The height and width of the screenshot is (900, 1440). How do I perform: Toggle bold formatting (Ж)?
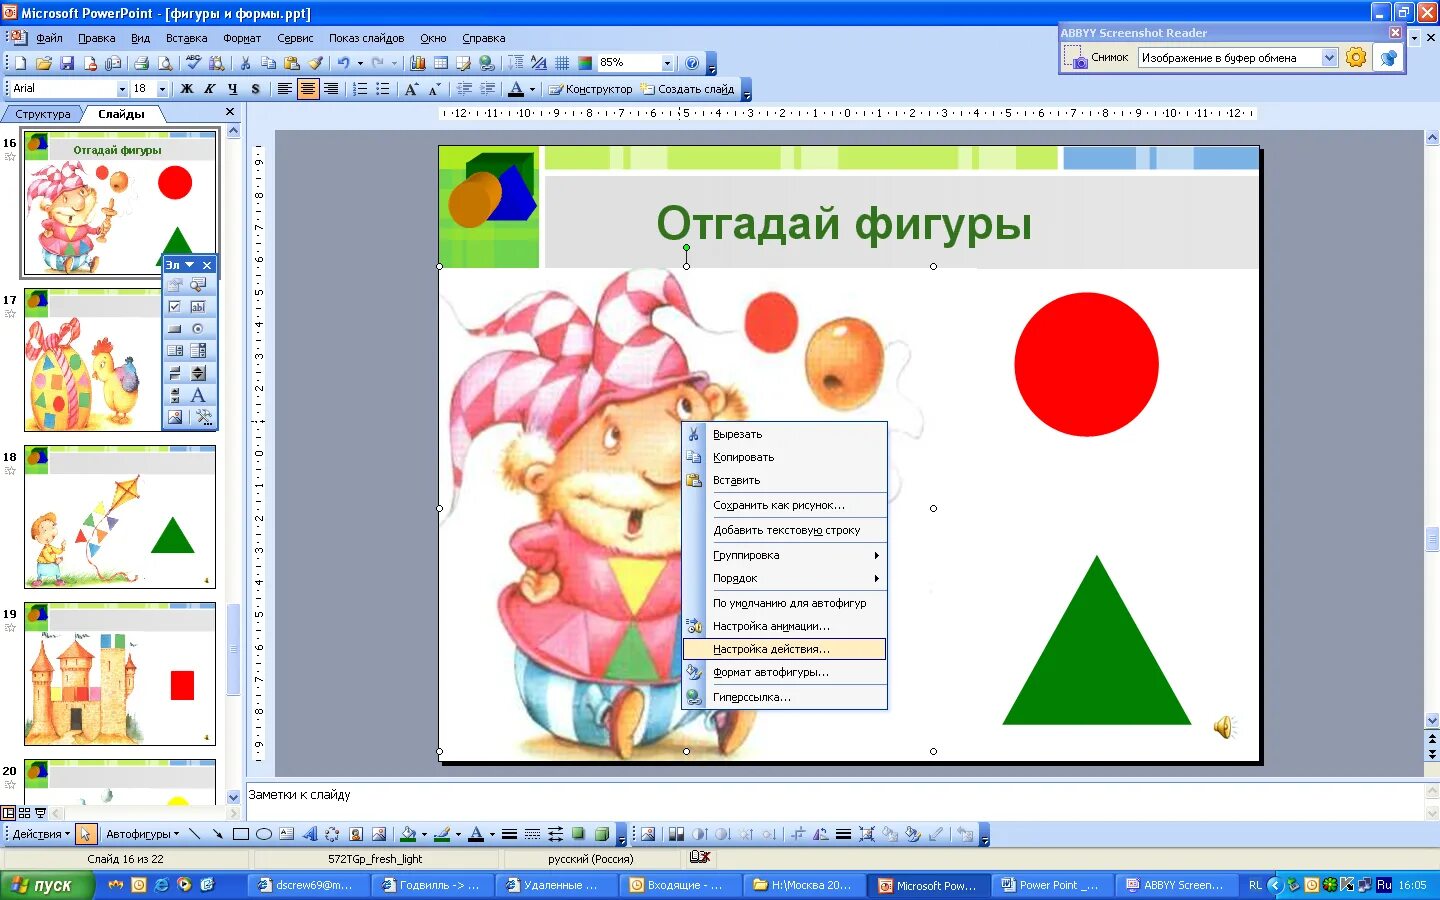186,89
